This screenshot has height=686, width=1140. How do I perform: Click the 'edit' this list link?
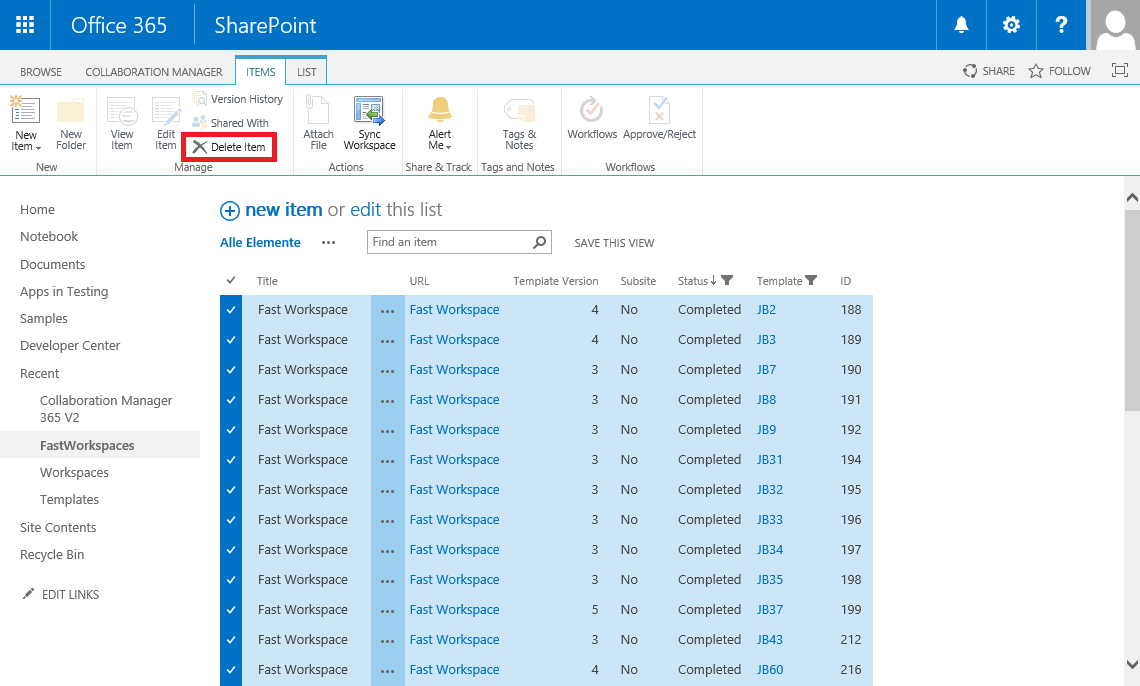[x=366, y=210]
